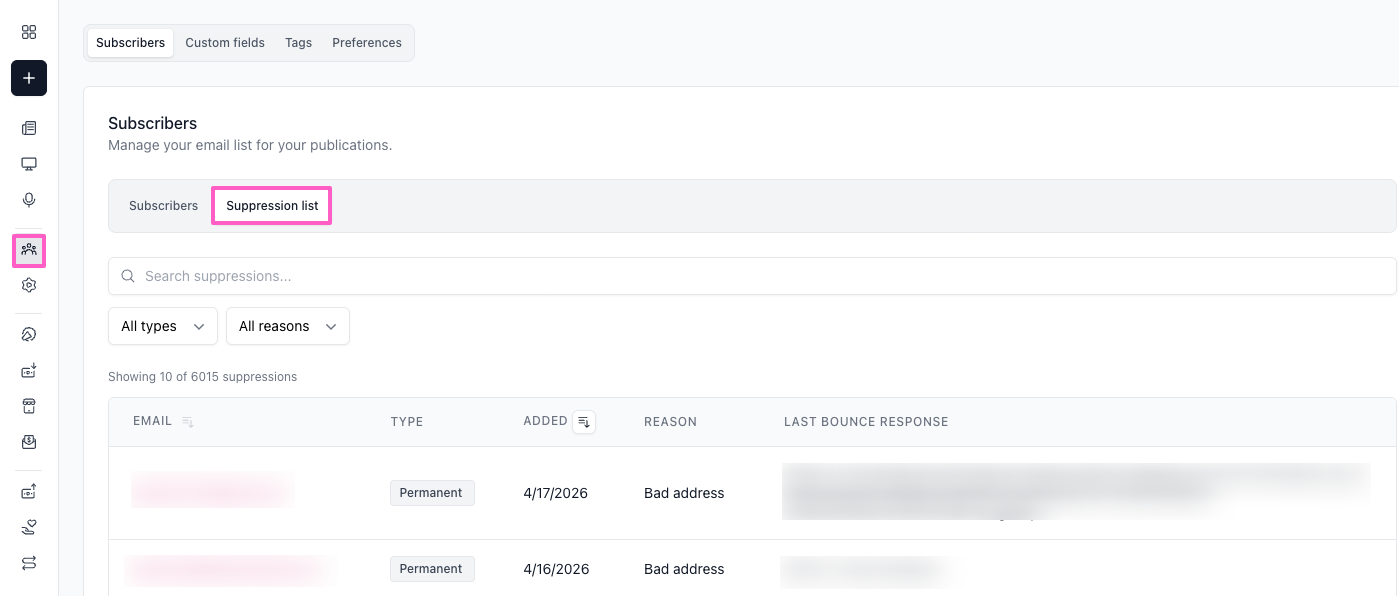This screenshot has width=1399, height=596.
Task: Click the REASON column header
Action: point(670,422)
